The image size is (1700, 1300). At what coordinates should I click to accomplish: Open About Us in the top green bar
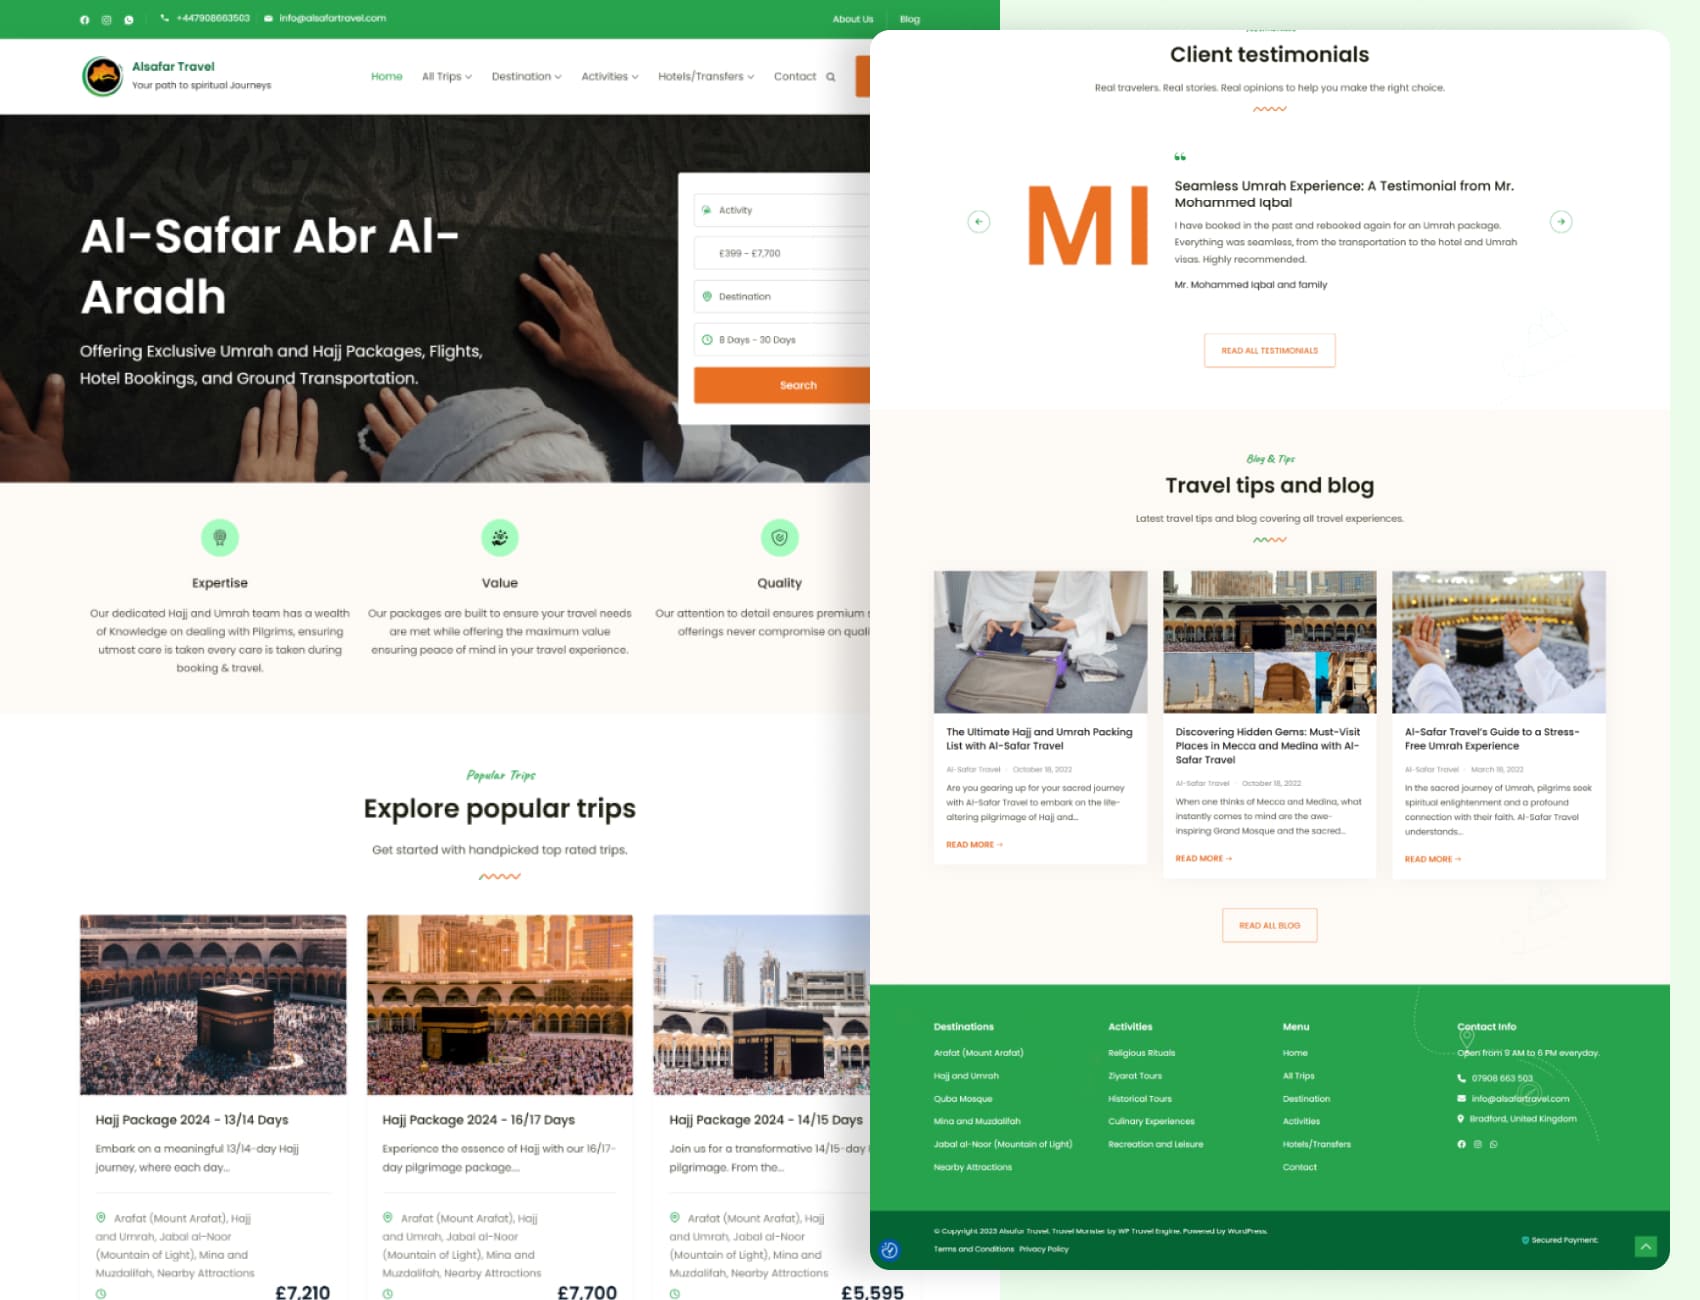(853, 19)
